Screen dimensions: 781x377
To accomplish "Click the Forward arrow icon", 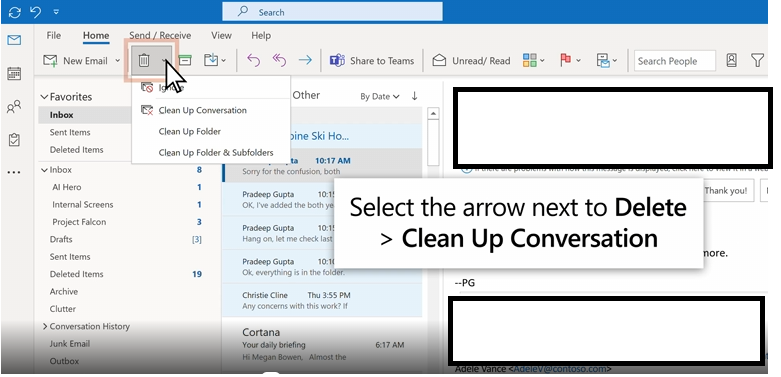I will tap(305, 61).
